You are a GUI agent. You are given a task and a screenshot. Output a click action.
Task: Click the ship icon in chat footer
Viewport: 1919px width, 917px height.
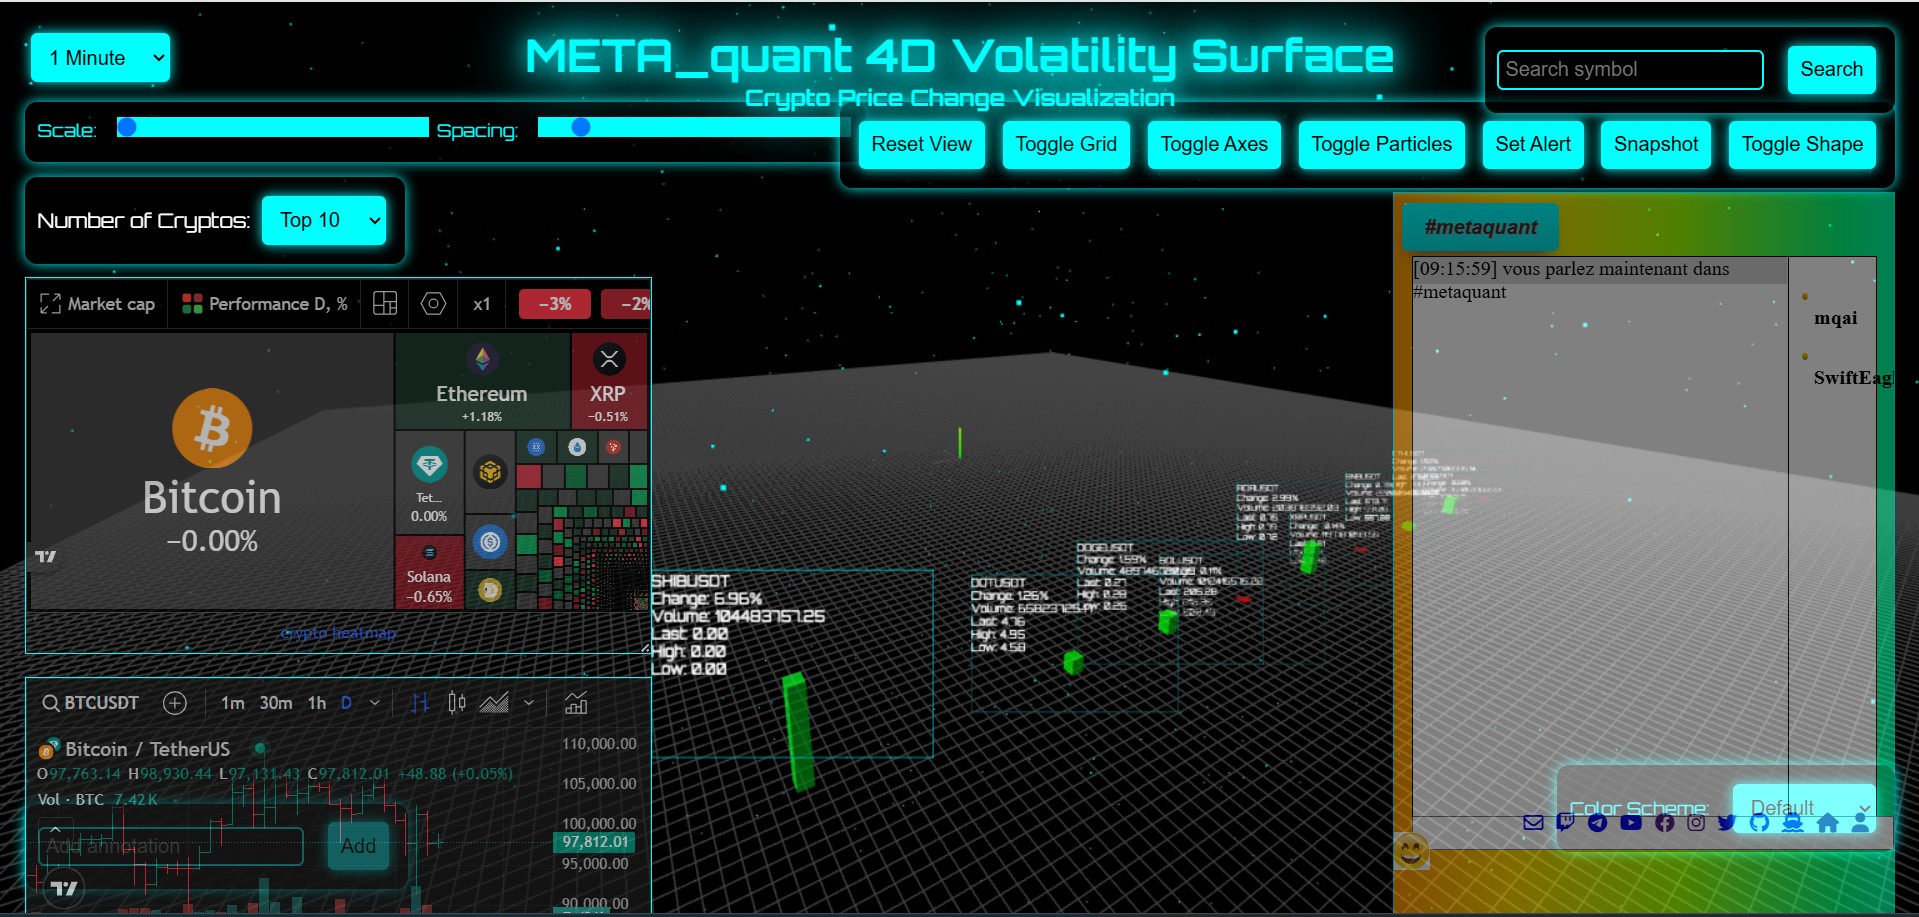(1793, 822)
